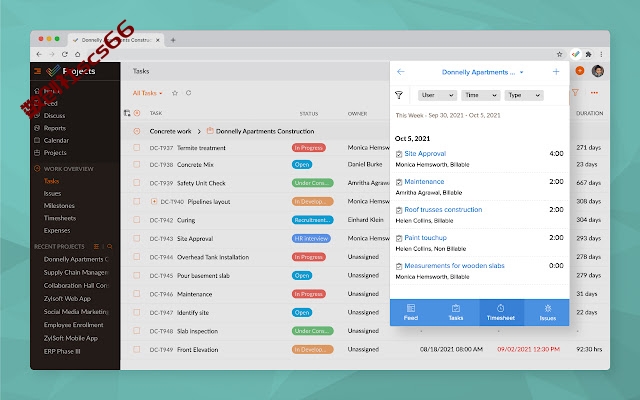Viewport: 640px width, 400px height.
Task: Click the Maintenance timesheet log icon
Action: pos(399,182)
